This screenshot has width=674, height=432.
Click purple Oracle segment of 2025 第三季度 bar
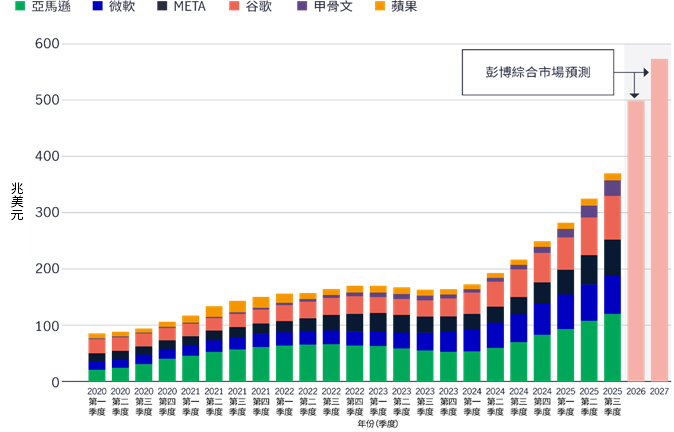(612, 188)
